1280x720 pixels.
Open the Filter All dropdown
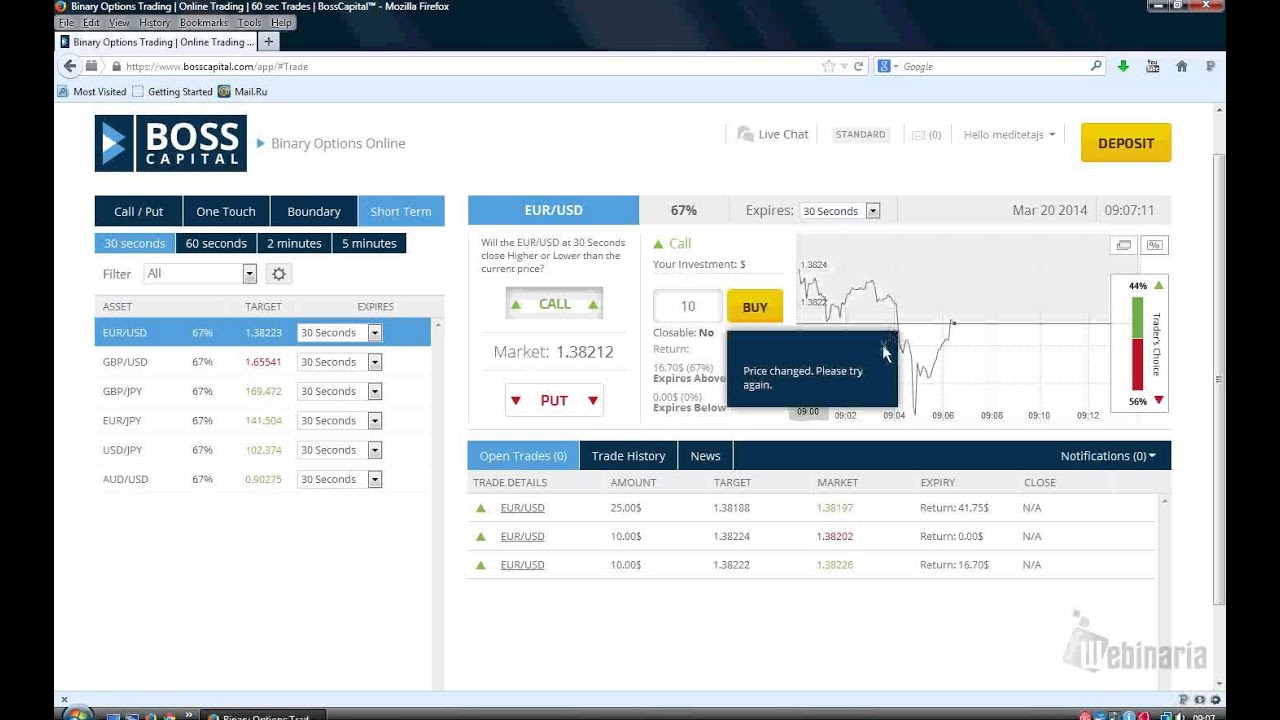point(249,274)
